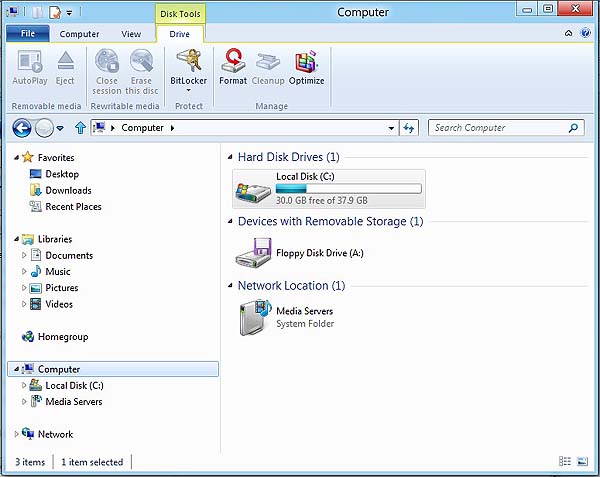Open the BitLocker ribbon button
The width and height of the screenshot is (600, 477).
pyautogui.click(x=187, y=66)
